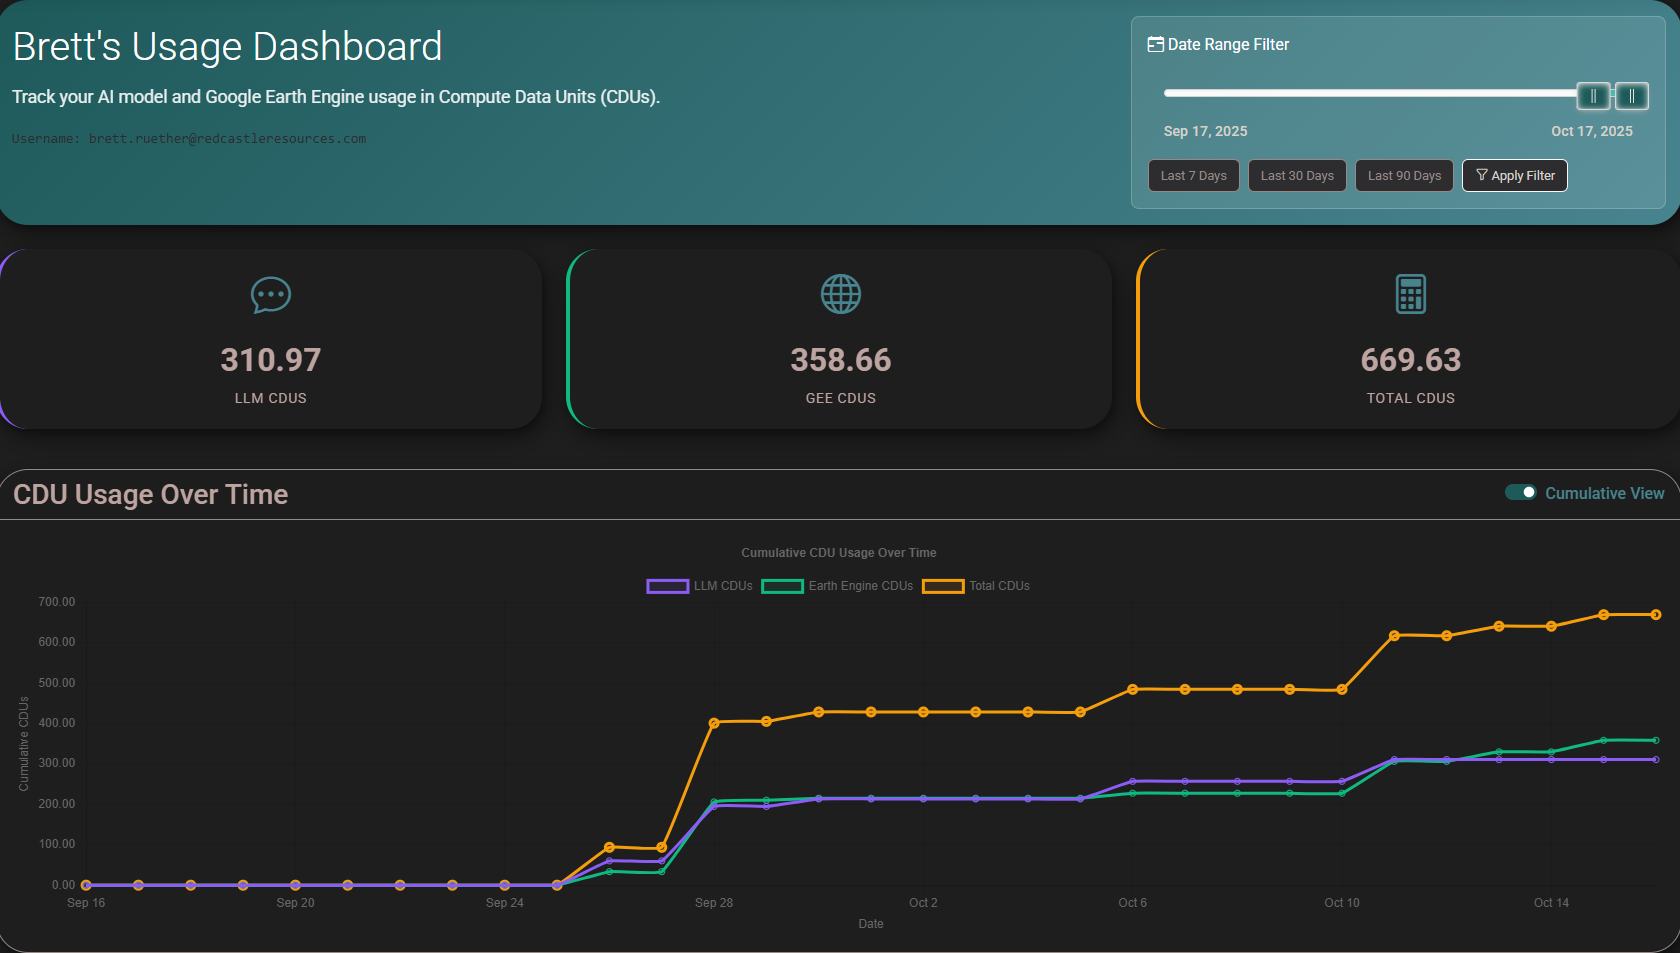Click the final Total CDUs data point
Screen dimensions: 1680x953
[1656, 615]
